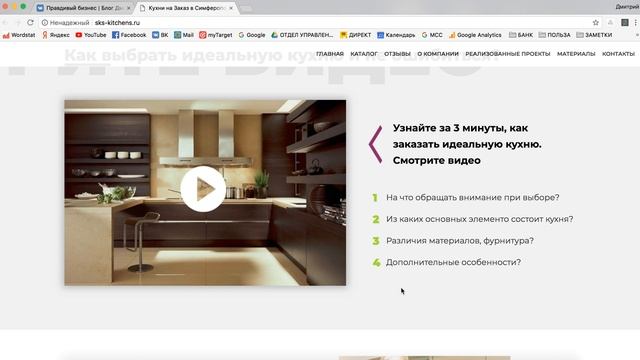The height and width of the screenshot is (360, 640).
Task: Open the Календарь bookmark
Action: click(x=396, y=35)
